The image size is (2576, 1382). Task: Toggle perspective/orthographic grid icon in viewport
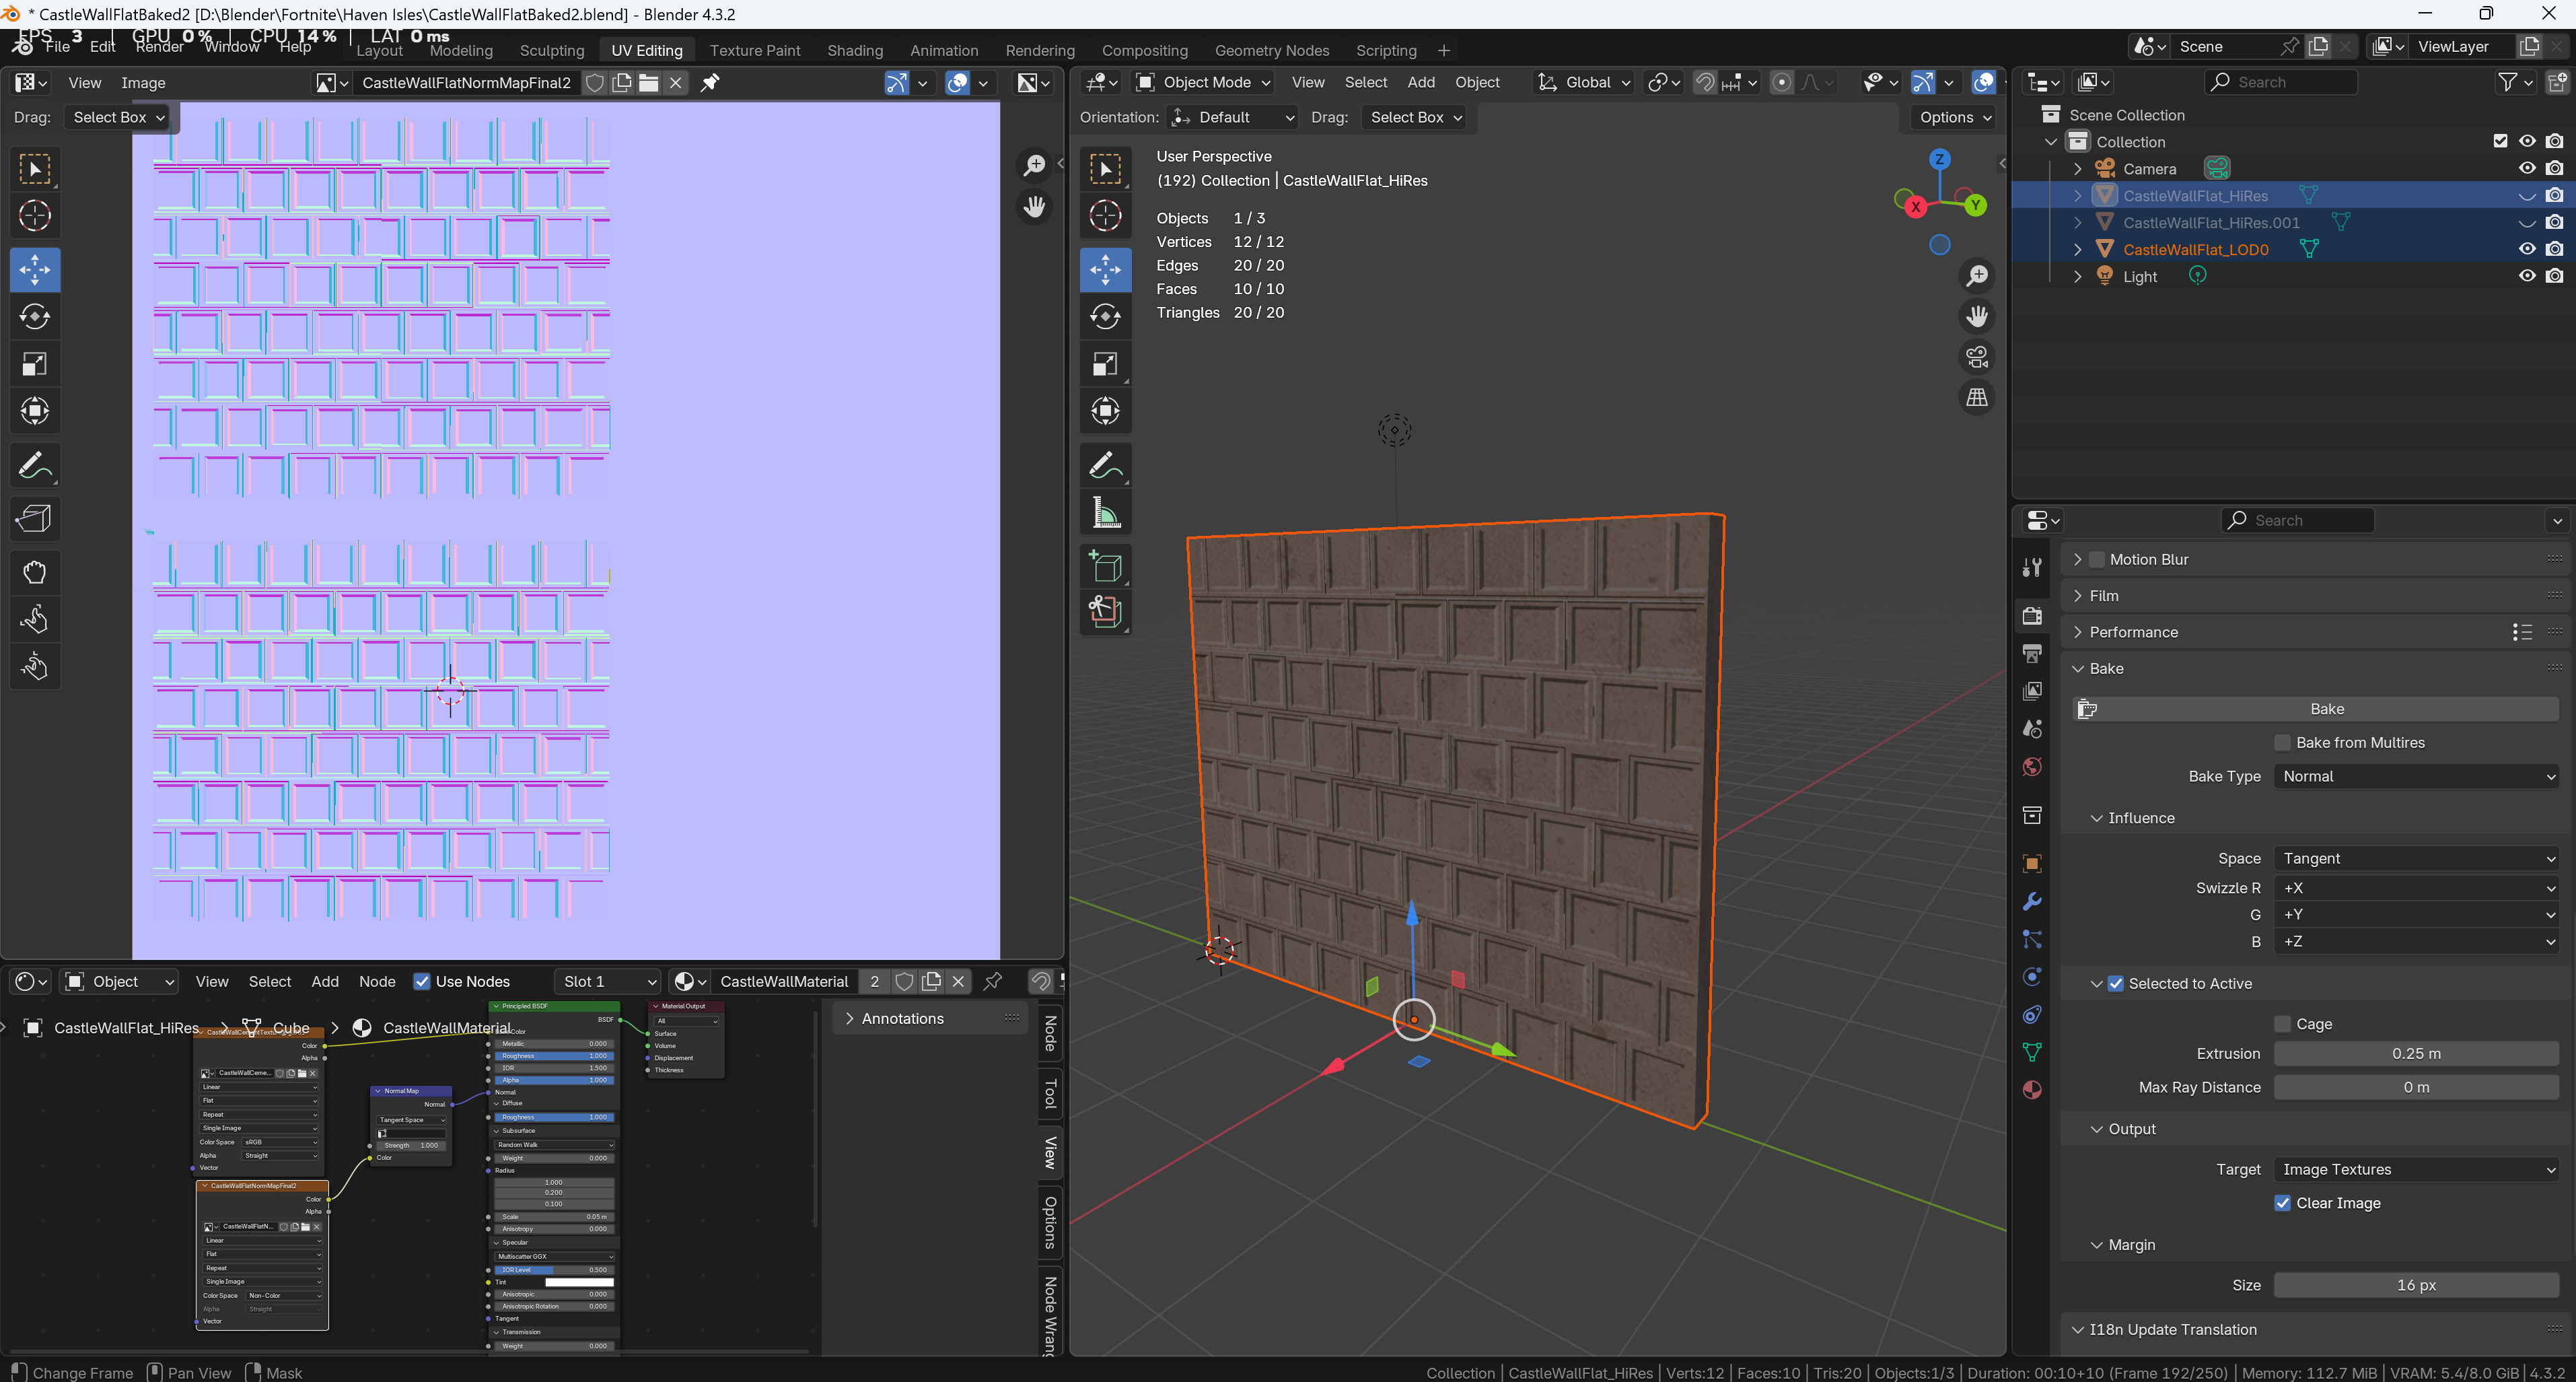(1976, 398)
